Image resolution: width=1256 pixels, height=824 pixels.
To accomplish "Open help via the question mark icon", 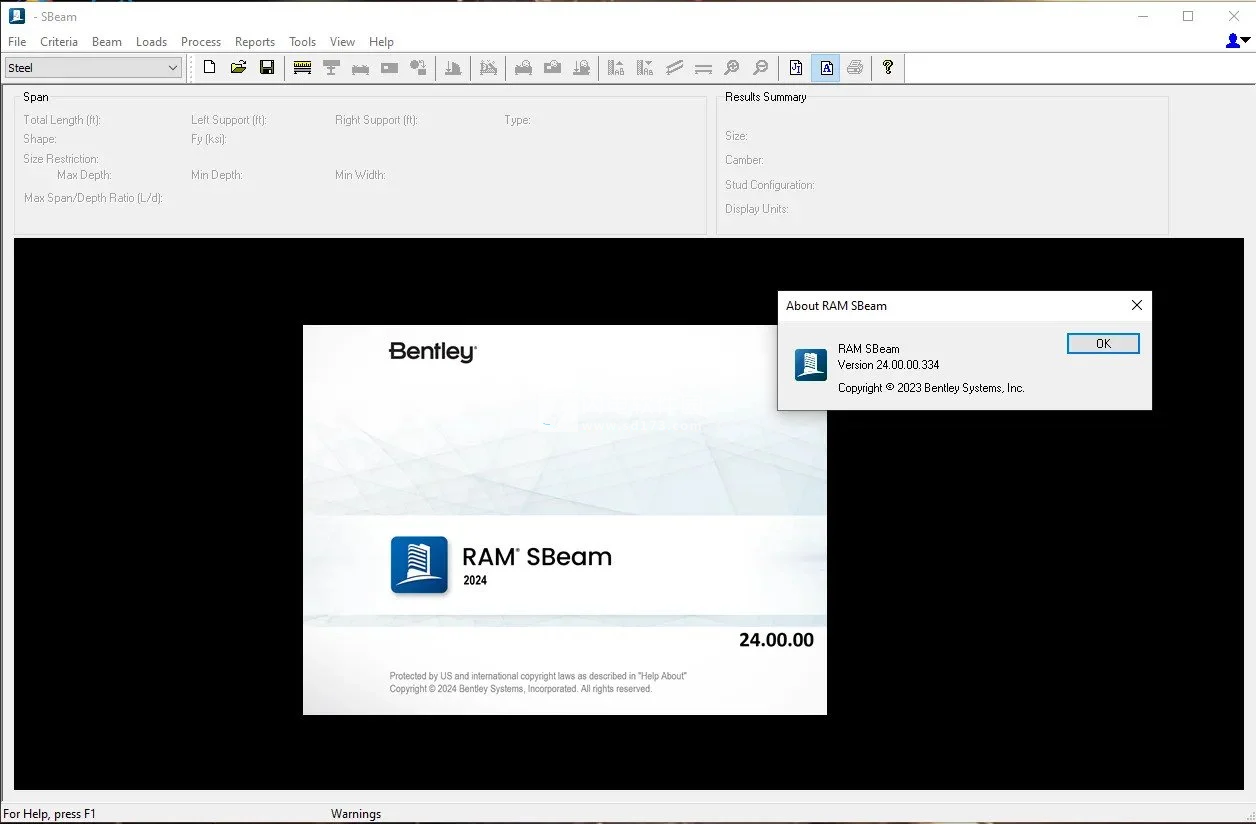I will click(887, 67).
